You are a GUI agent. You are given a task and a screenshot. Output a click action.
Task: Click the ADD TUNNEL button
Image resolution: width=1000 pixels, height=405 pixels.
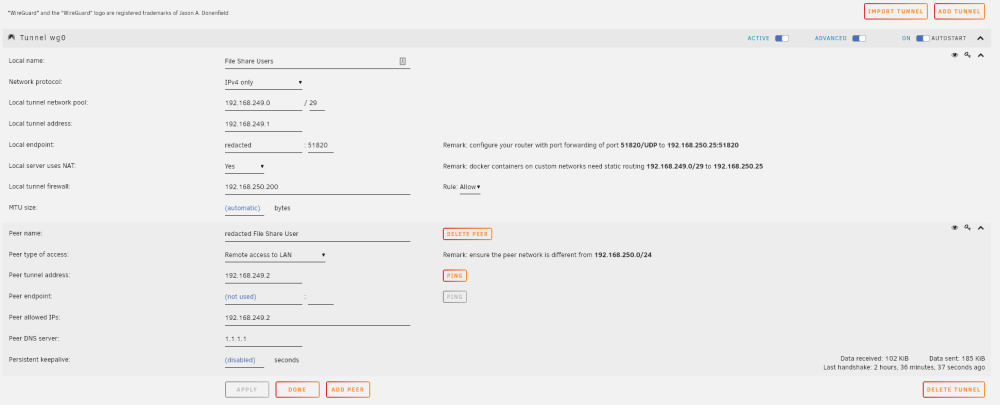point(959,11)
